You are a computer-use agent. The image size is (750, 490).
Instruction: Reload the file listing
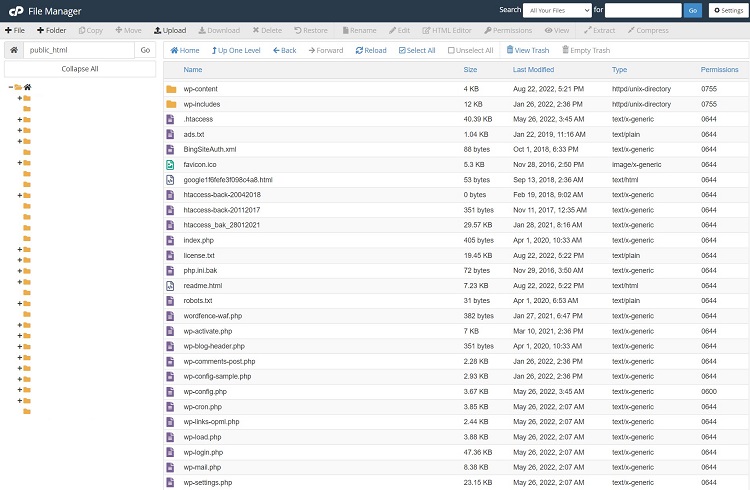[x=371, y=50]
